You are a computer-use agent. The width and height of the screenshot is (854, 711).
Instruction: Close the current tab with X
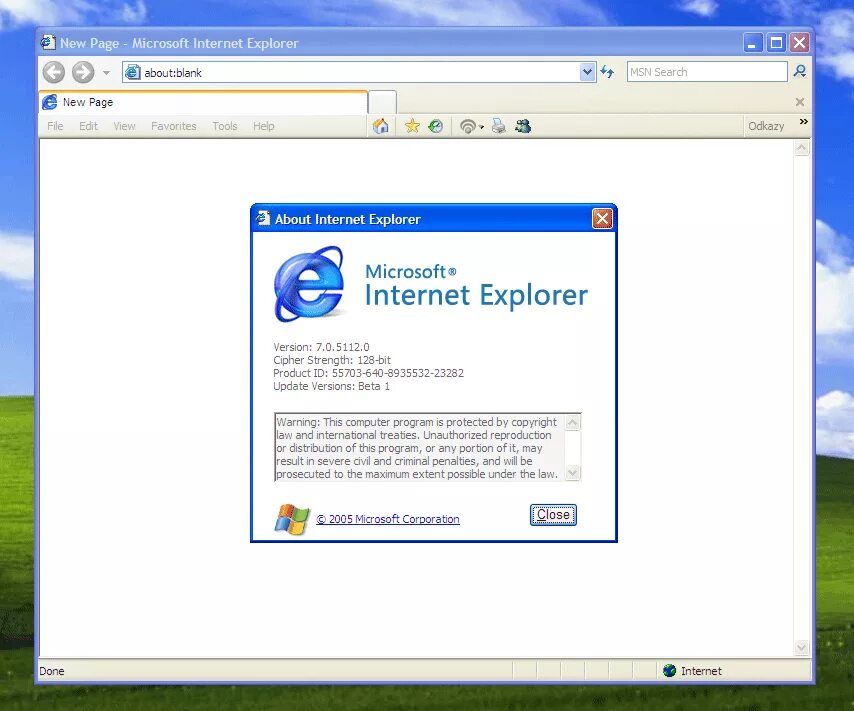[800, 102]
